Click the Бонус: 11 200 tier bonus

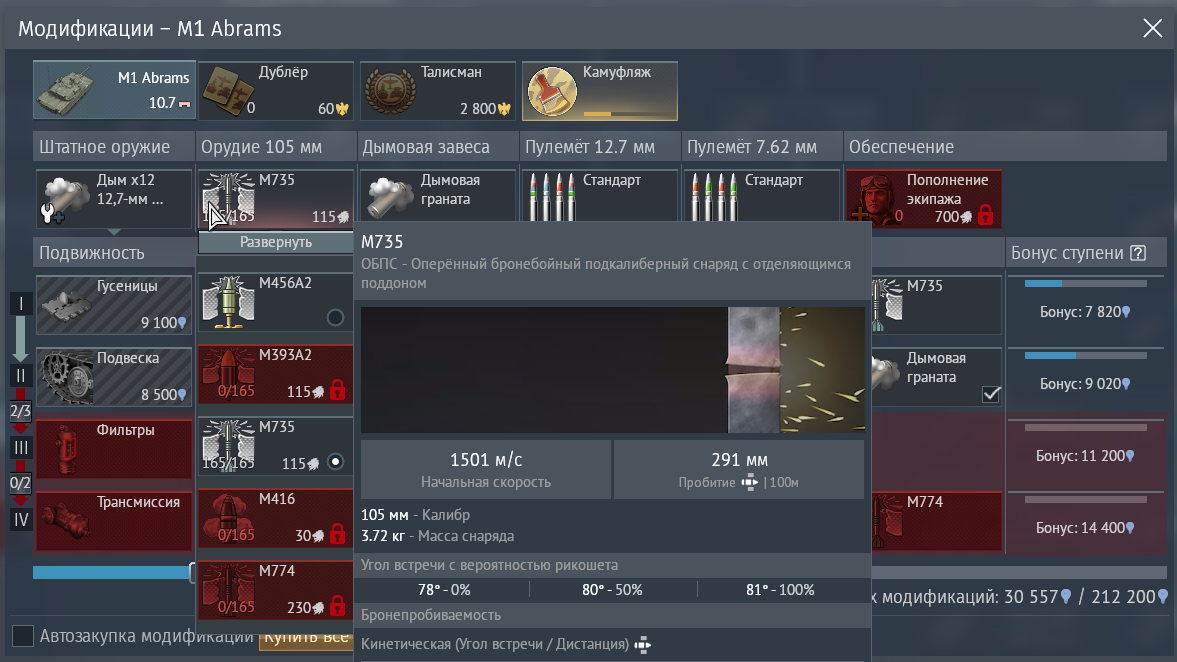[x=1085, y=456]
